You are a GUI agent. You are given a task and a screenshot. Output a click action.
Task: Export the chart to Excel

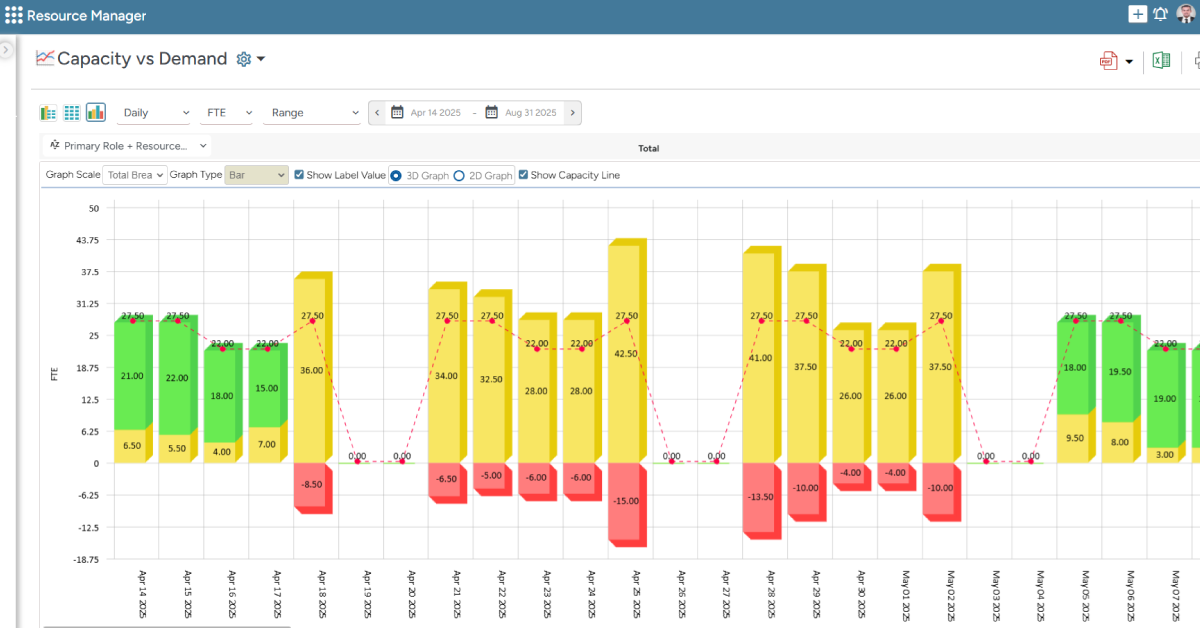(1160, 61)
